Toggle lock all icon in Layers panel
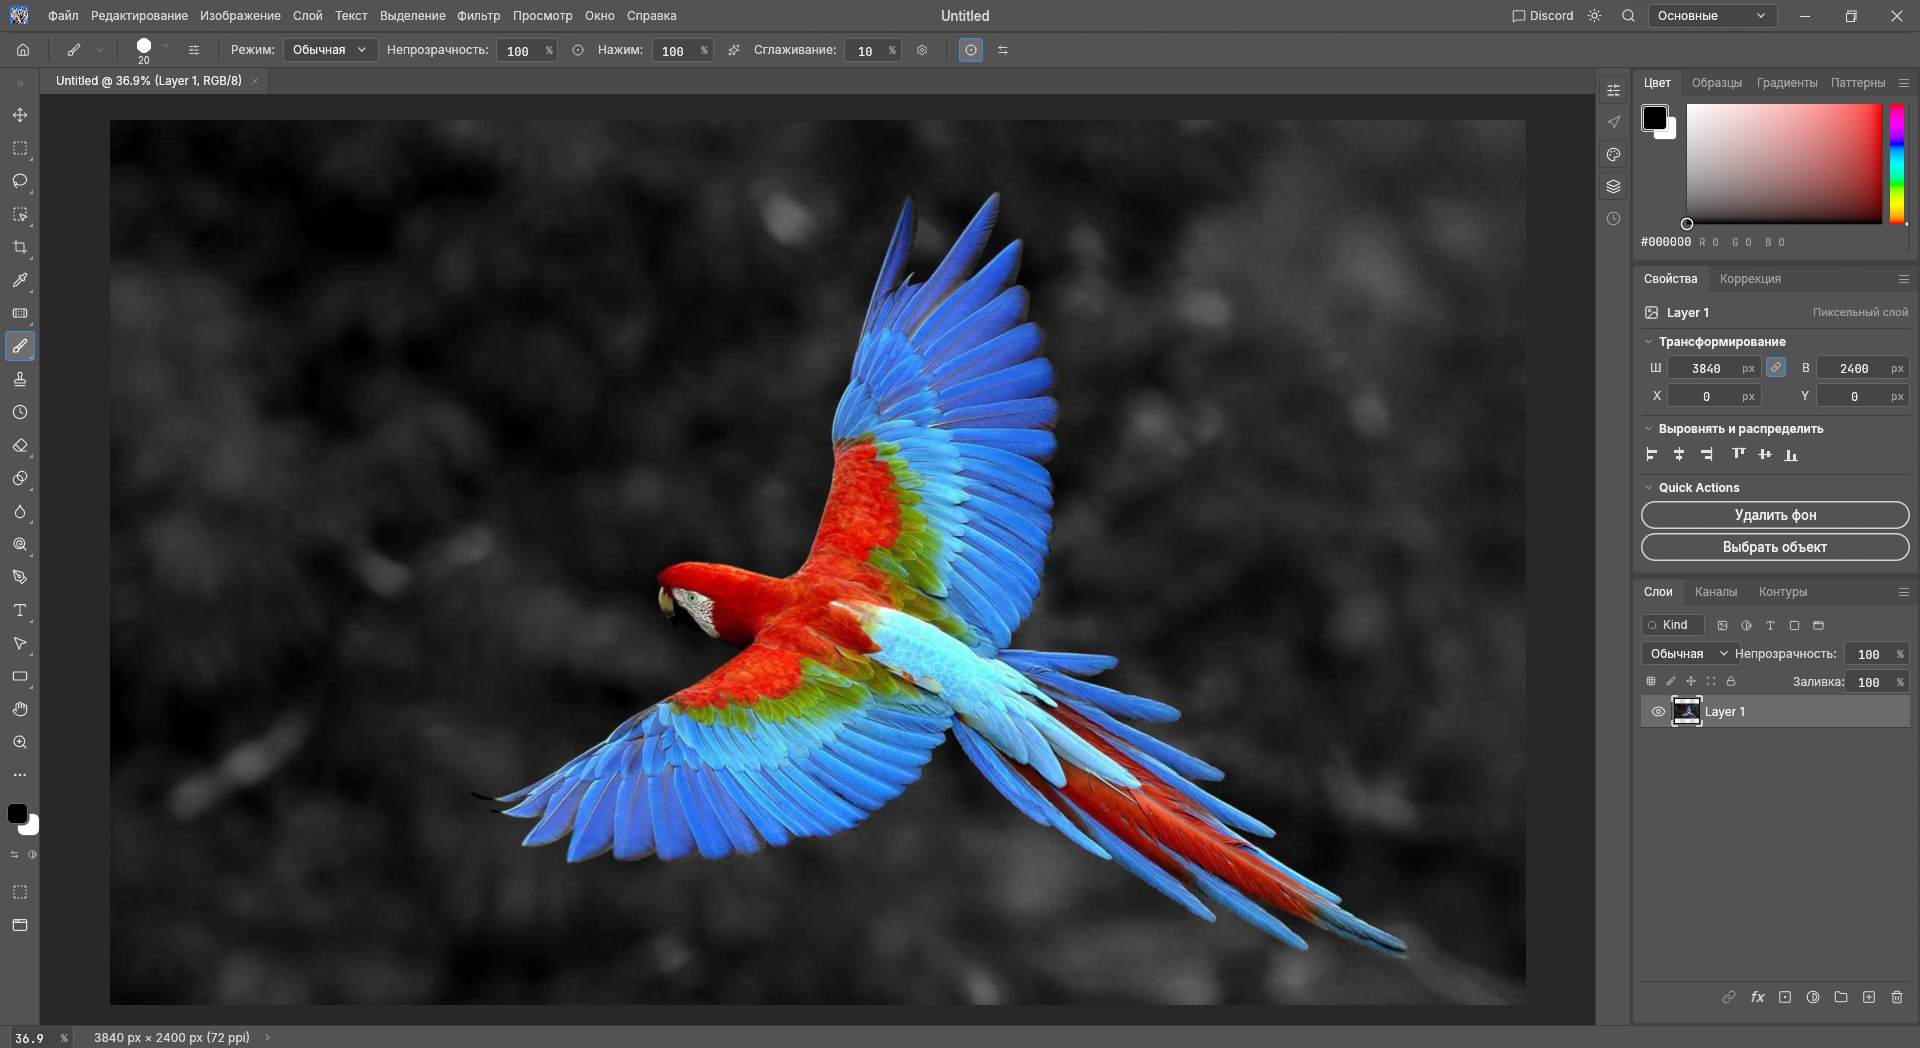 click(x=1731, y=681)
